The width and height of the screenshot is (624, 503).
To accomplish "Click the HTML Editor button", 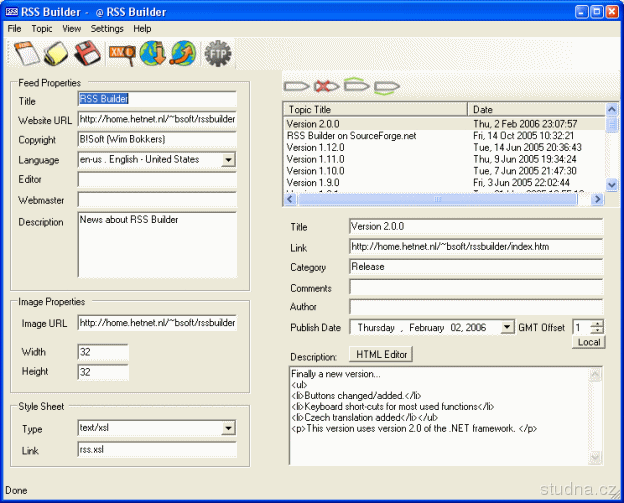I will pyautogui.click(x=380, y=355).
